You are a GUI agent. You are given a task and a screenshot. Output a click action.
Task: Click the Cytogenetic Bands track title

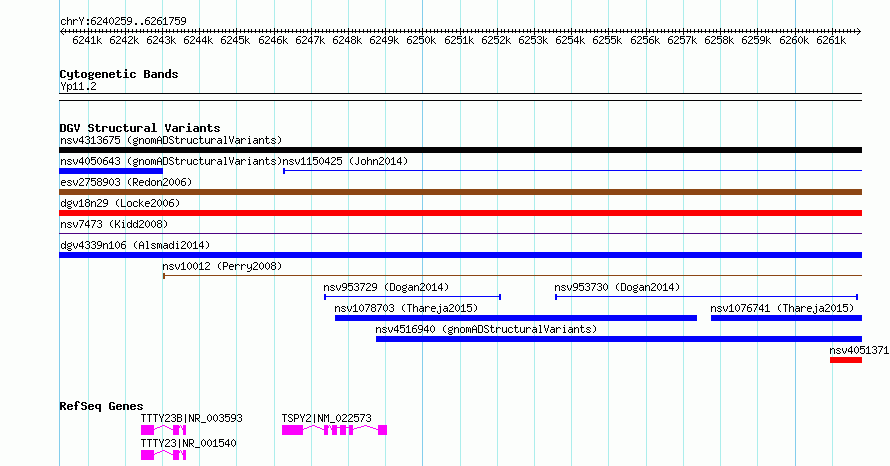[x=119, y=74]
